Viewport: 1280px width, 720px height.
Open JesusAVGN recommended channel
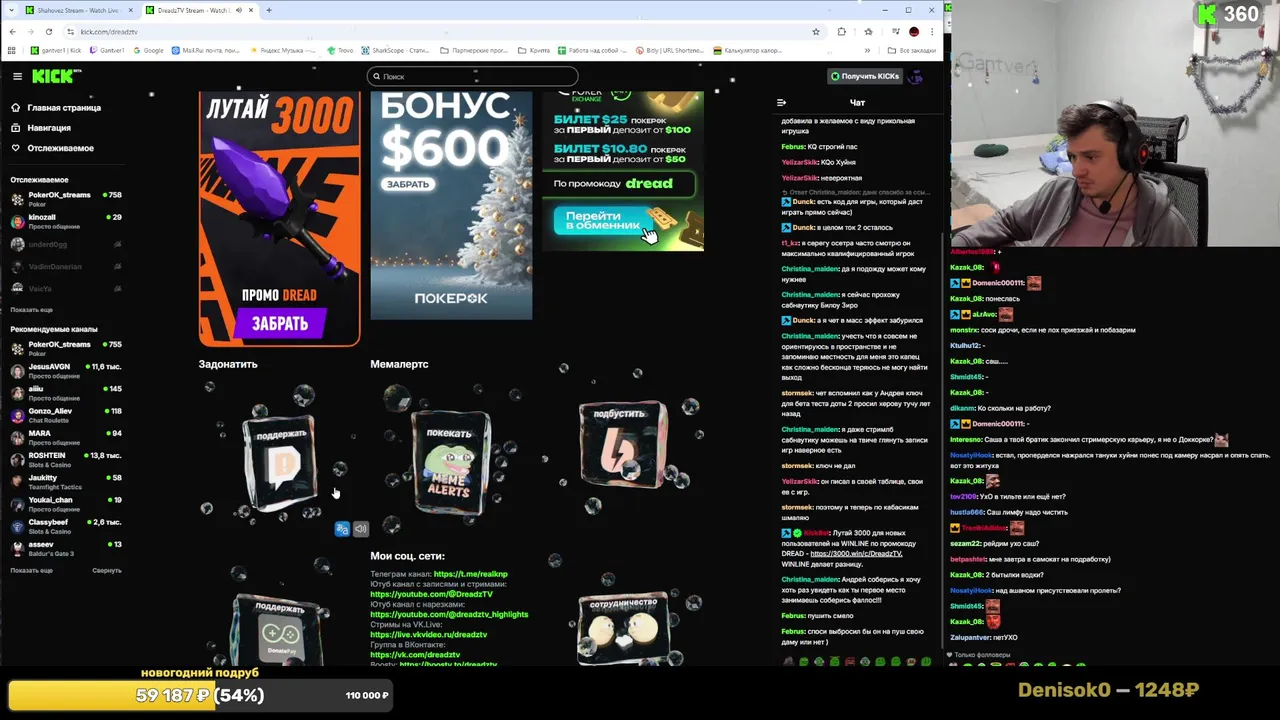click(66, 371)
